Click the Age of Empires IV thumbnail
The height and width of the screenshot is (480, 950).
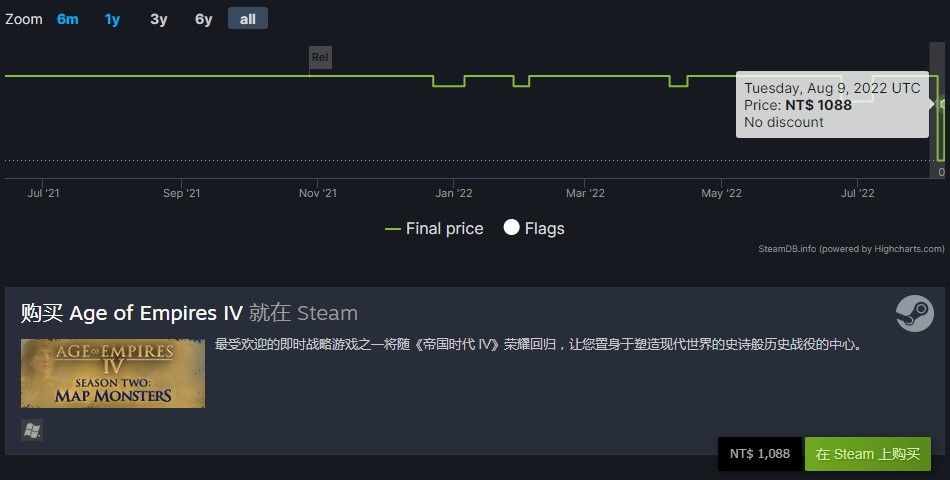point(113,373)
